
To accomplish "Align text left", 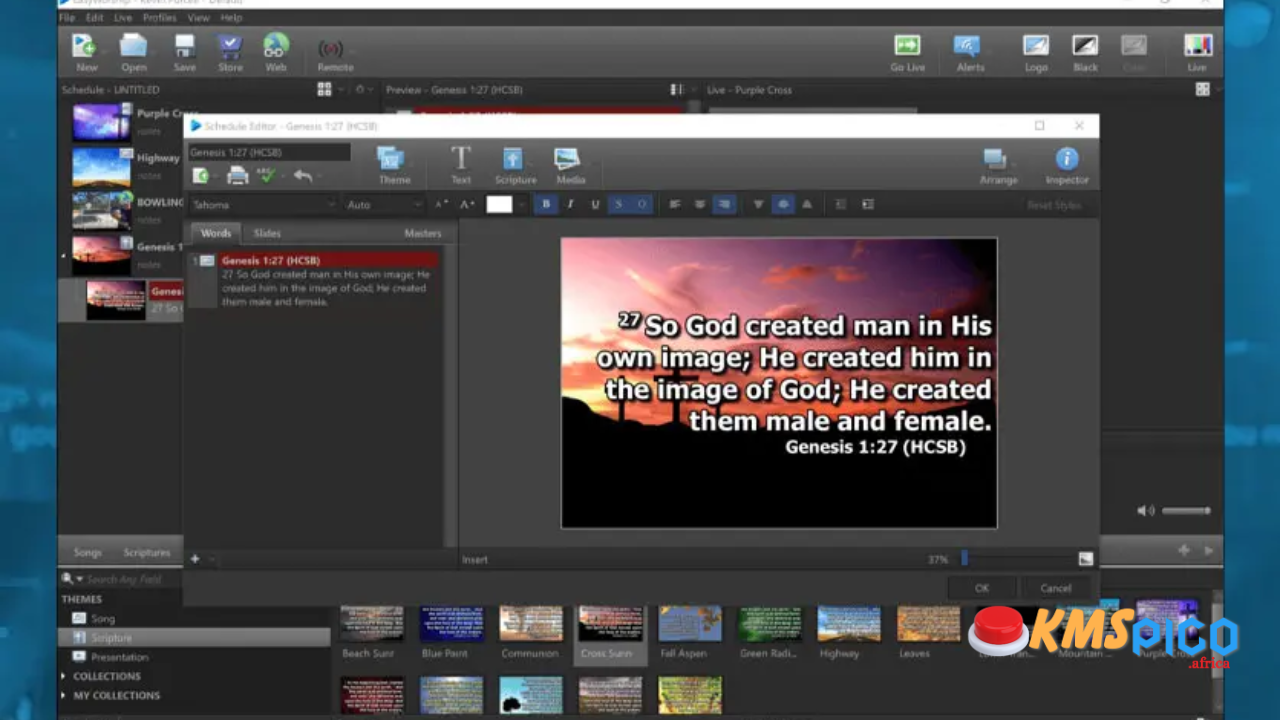I will pos(675,204).
